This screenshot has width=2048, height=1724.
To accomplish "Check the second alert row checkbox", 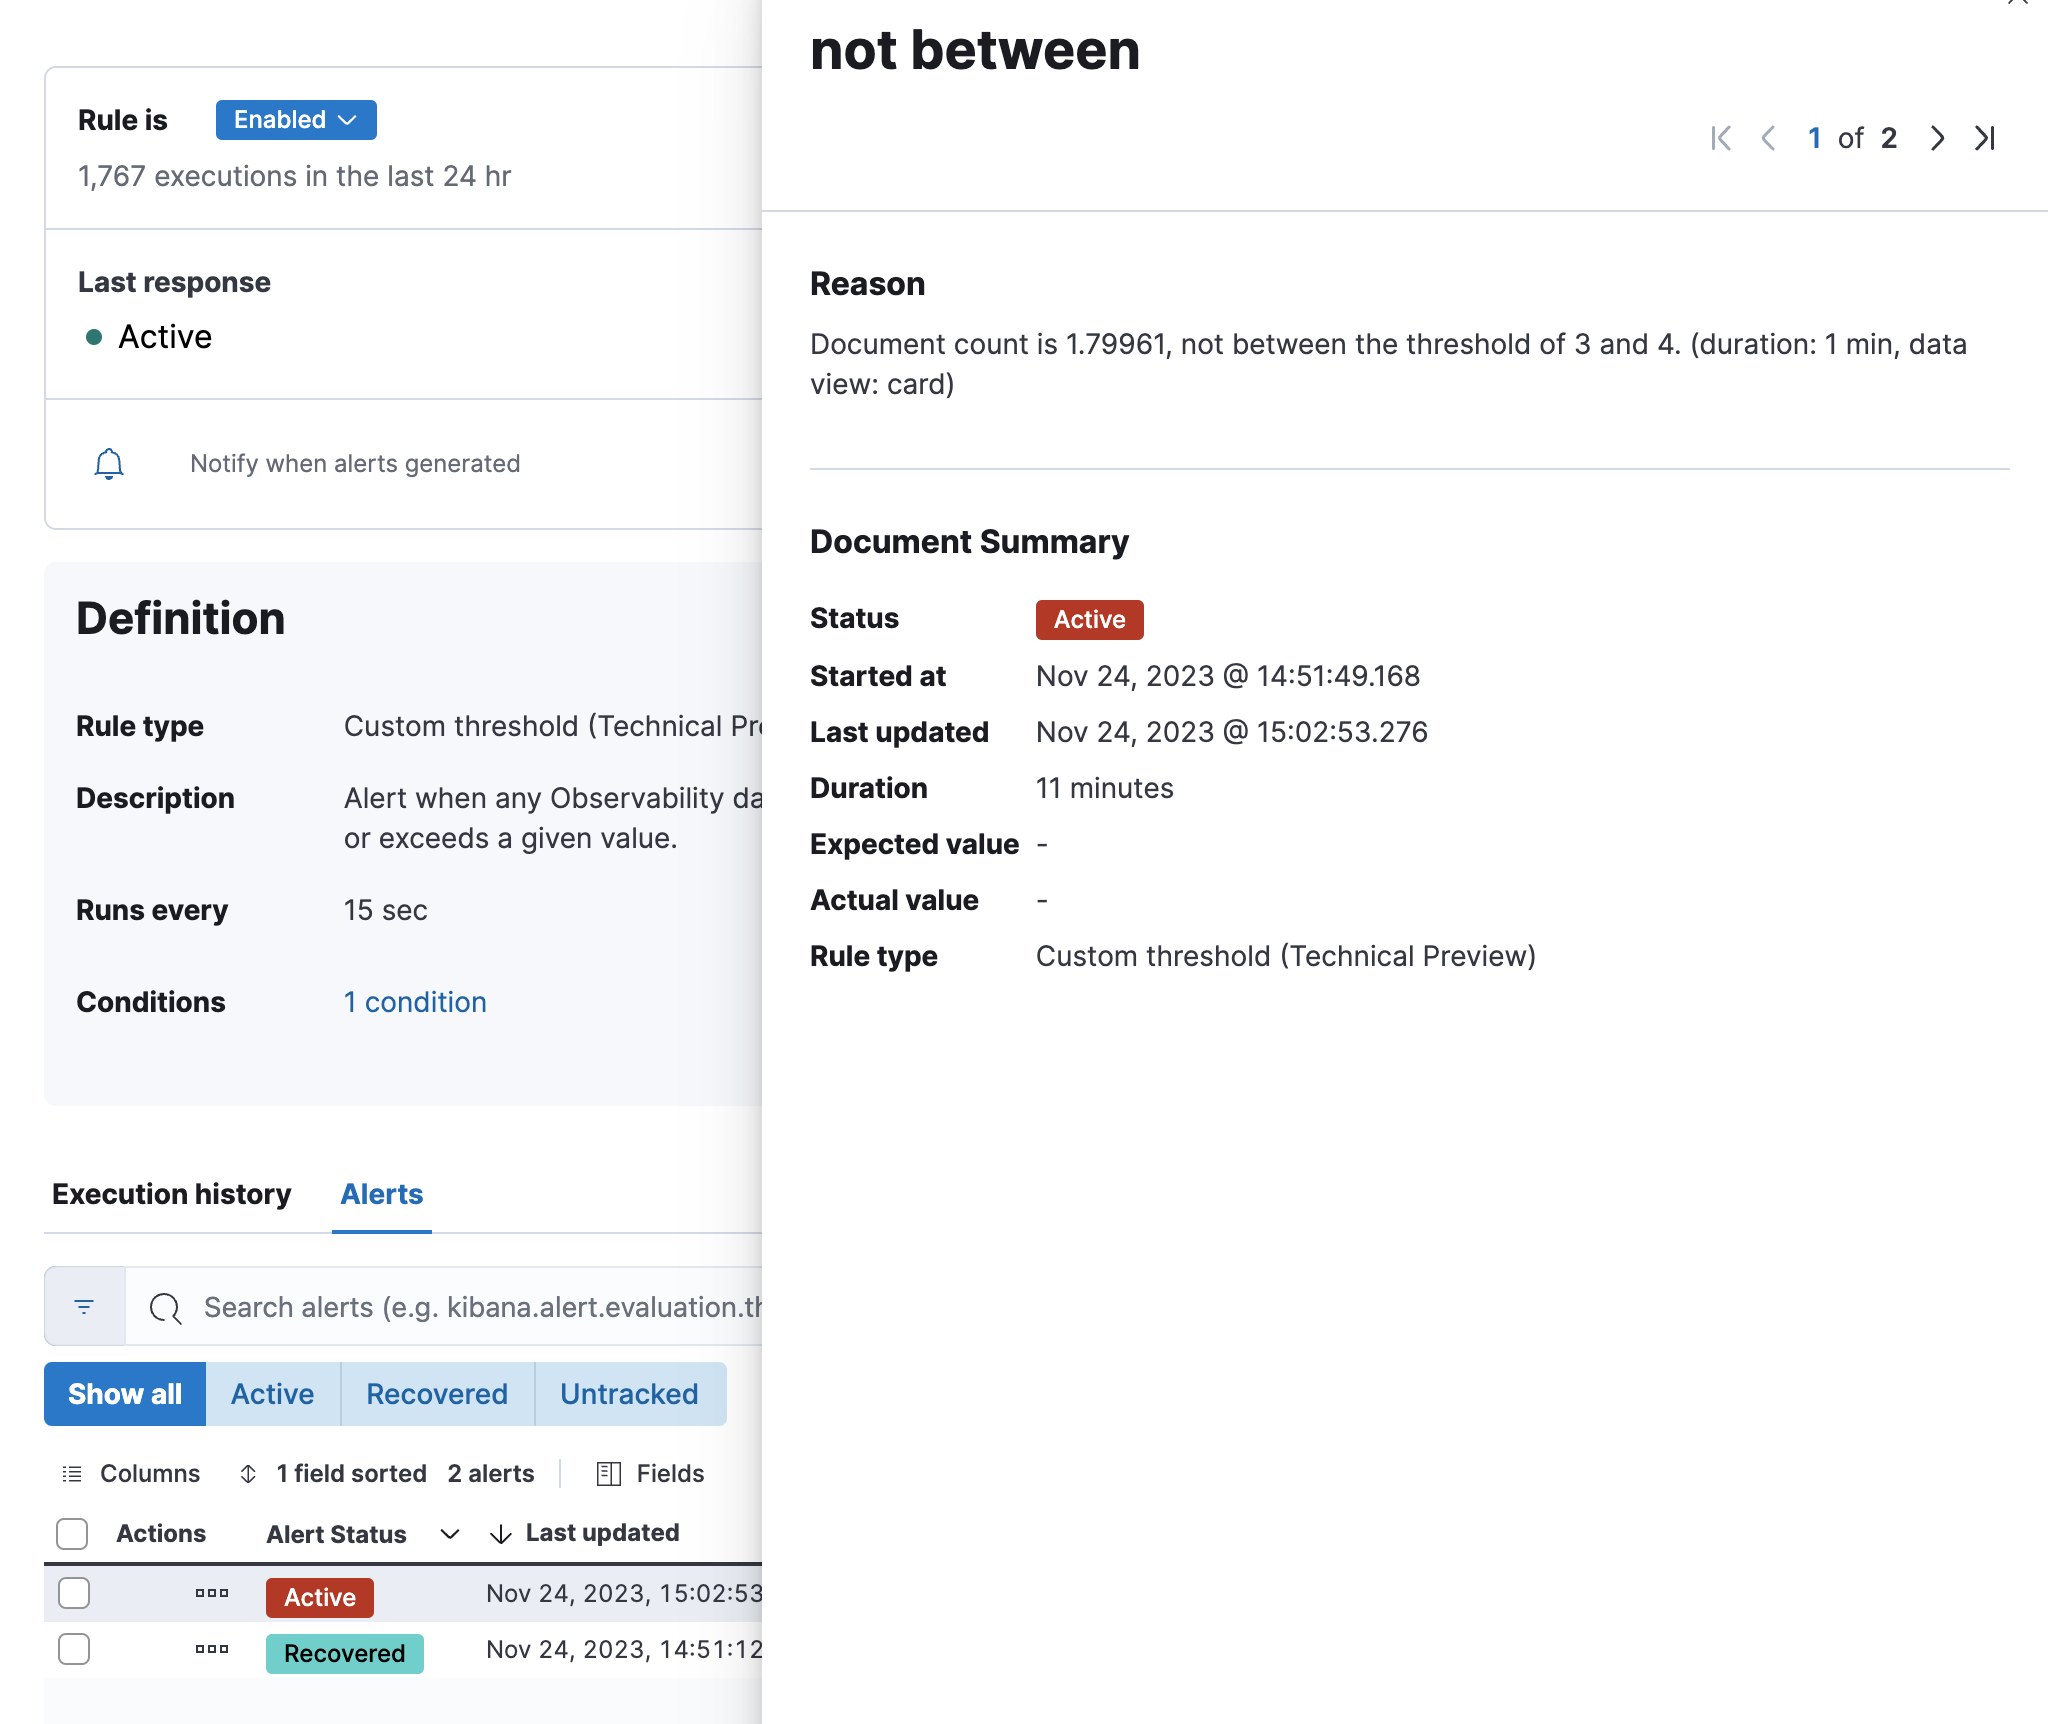I will 72,1647.
